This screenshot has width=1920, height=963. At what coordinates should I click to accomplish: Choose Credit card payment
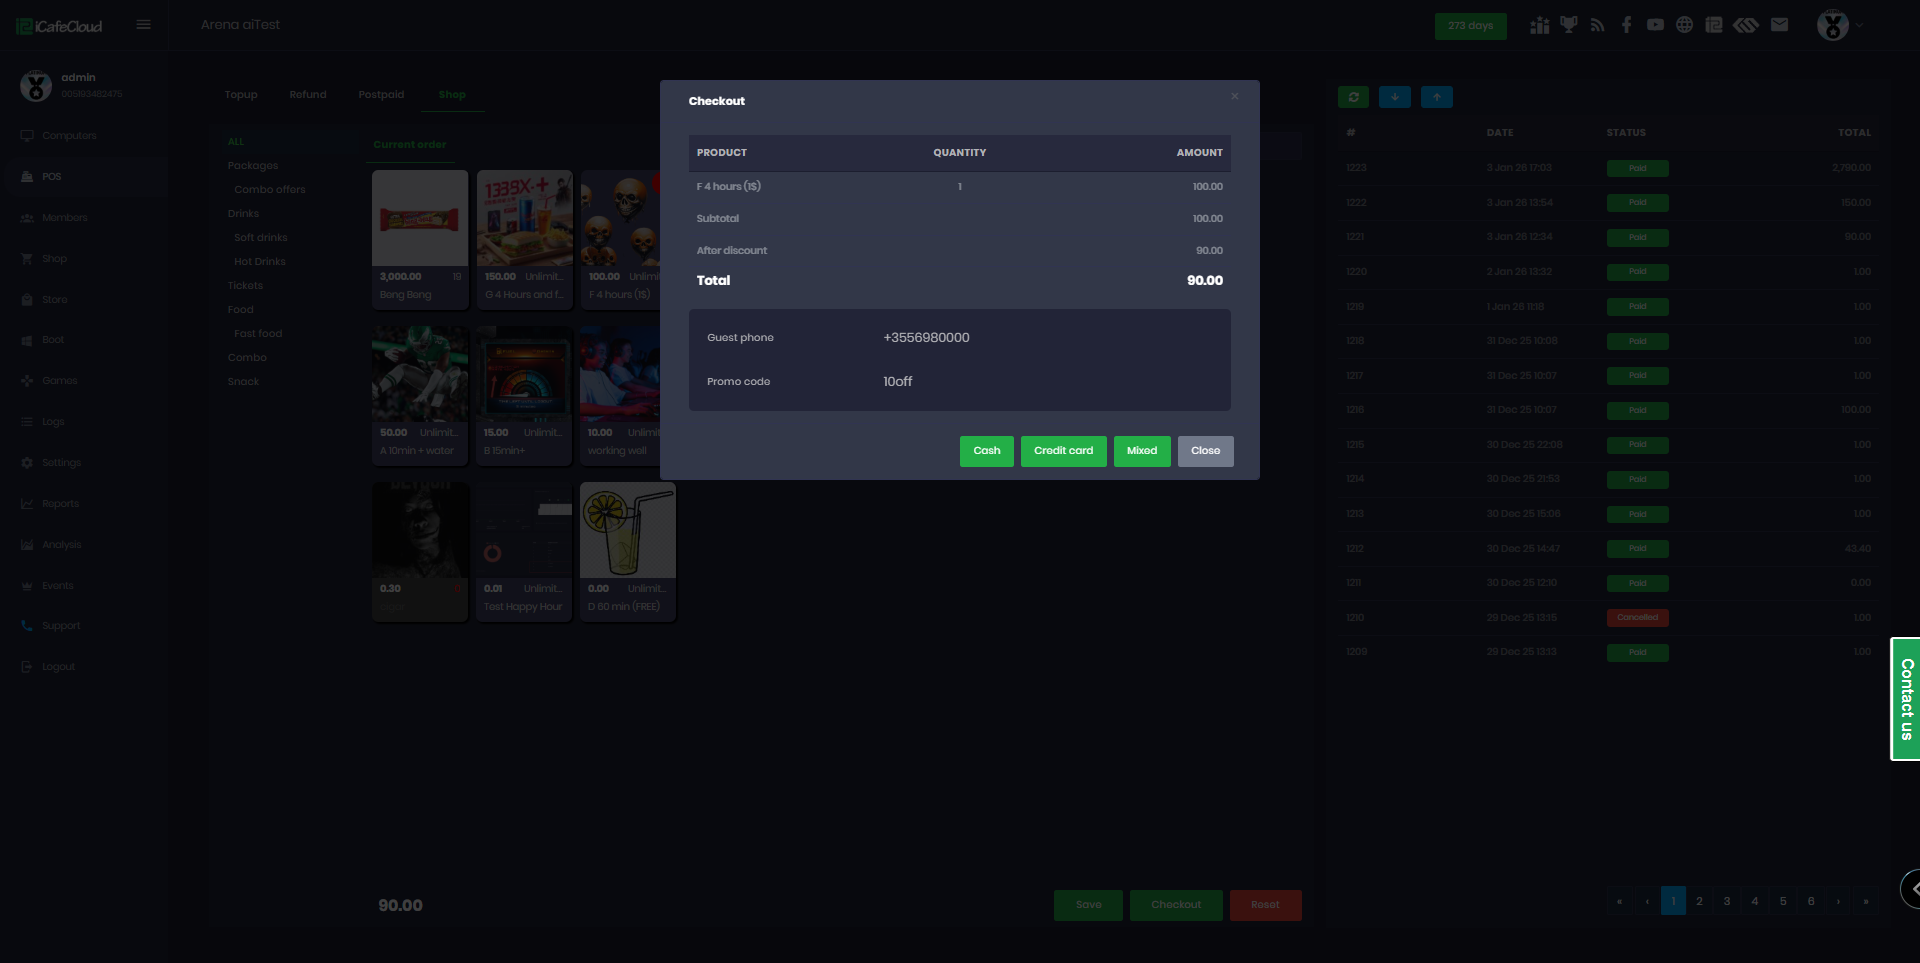point(1063,451)
